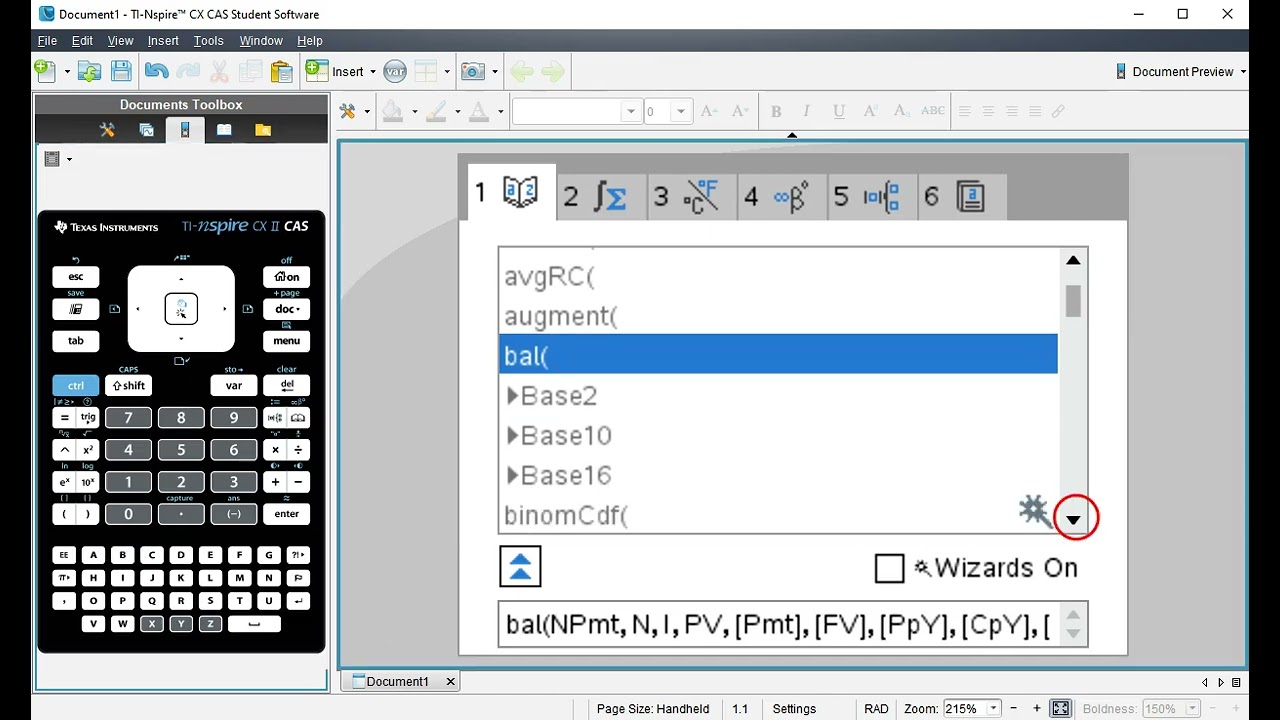The image size is (1280, 720).
Task: Click the doc key on keypad
Action: pyautogui.click(x=287, y=309)
